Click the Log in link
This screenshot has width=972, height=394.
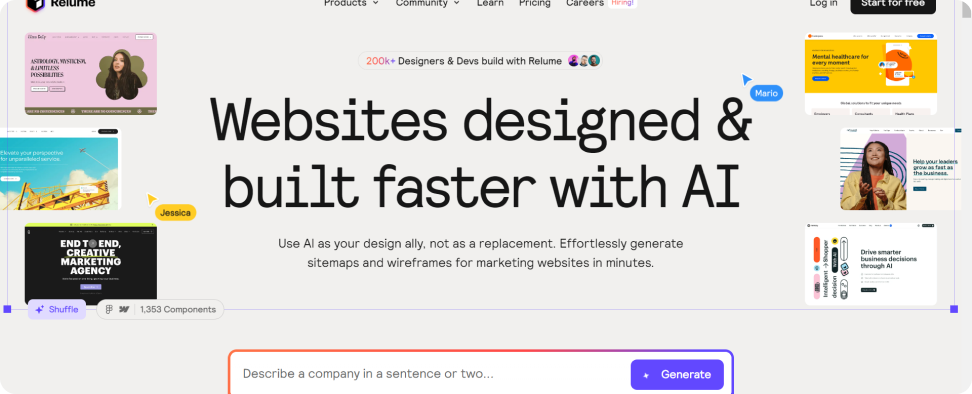(823, 4)
